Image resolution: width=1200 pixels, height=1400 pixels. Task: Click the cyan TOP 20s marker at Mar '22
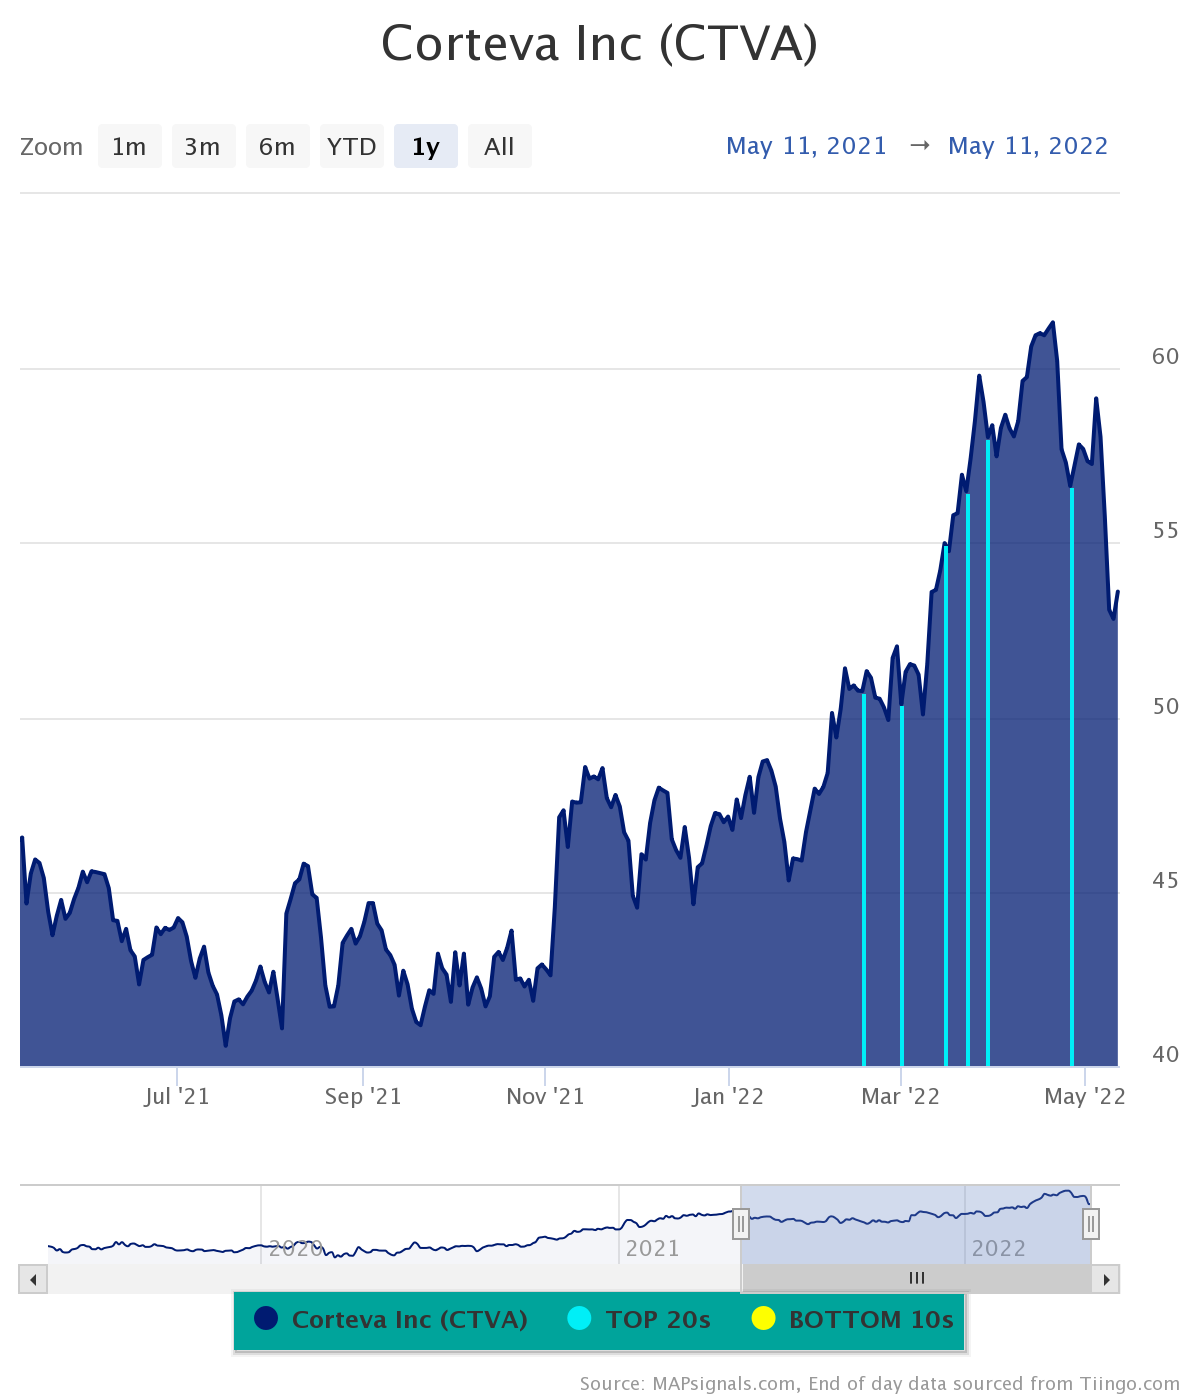(902, 885)
